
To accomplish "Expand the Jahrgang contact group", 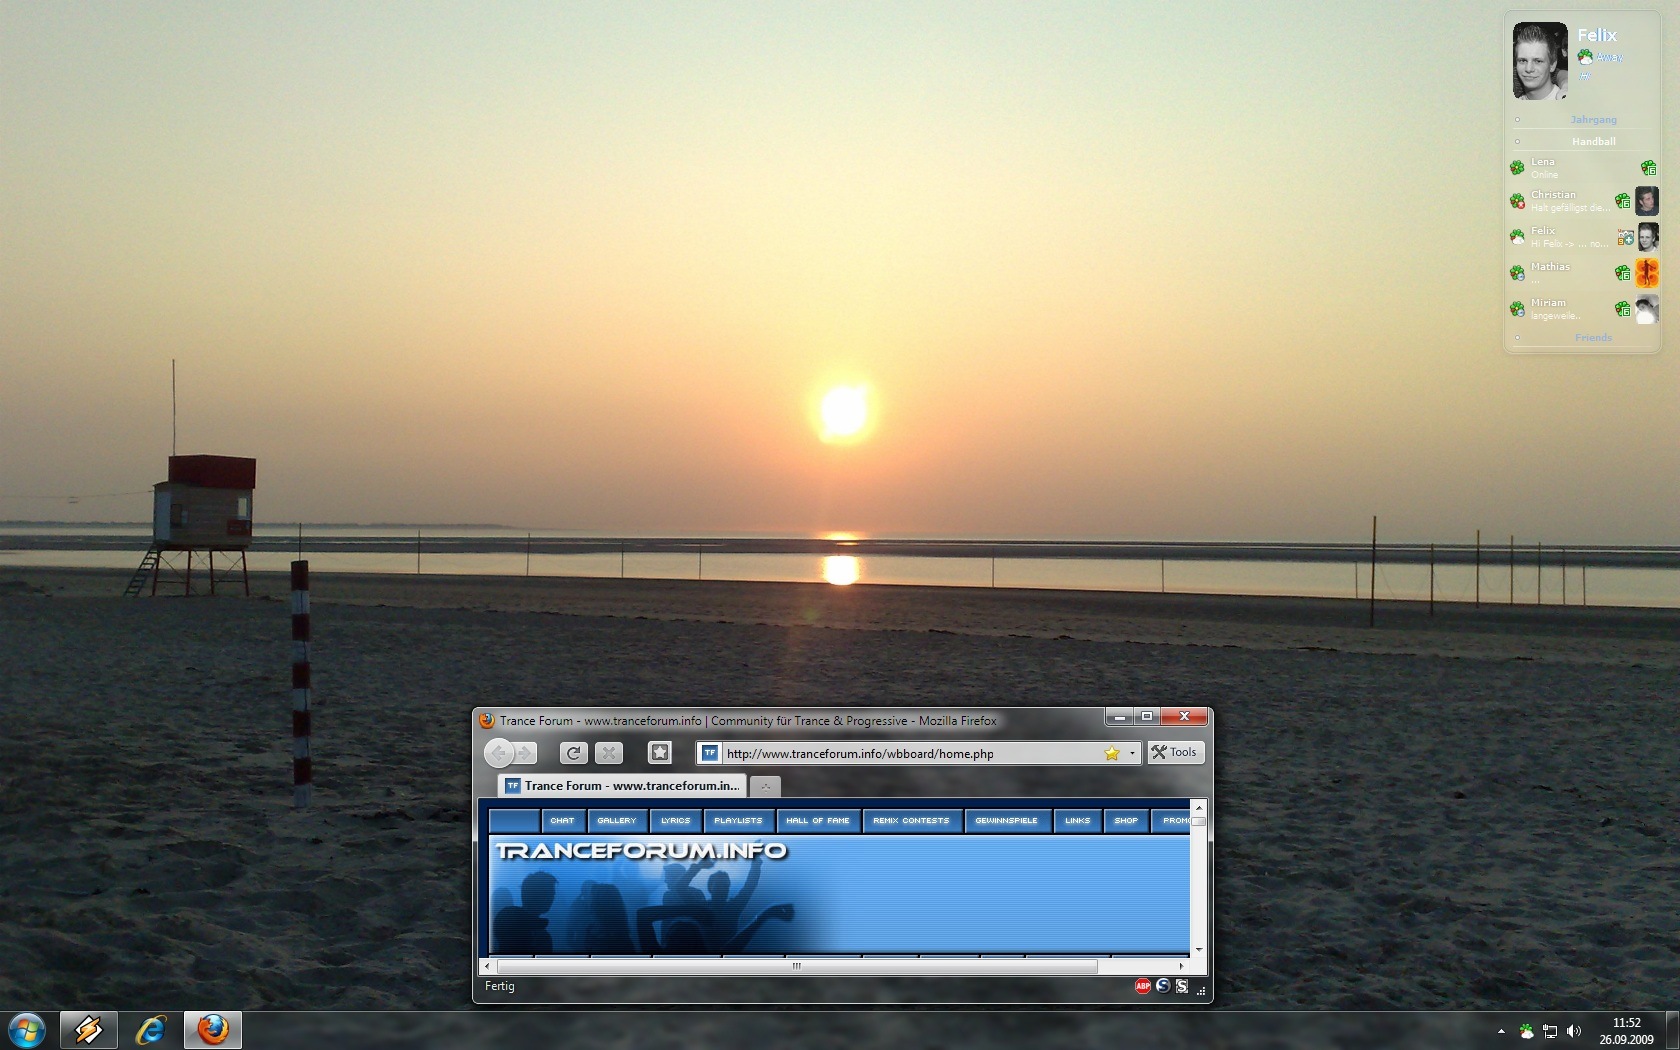I will (x=1592, y=120).
